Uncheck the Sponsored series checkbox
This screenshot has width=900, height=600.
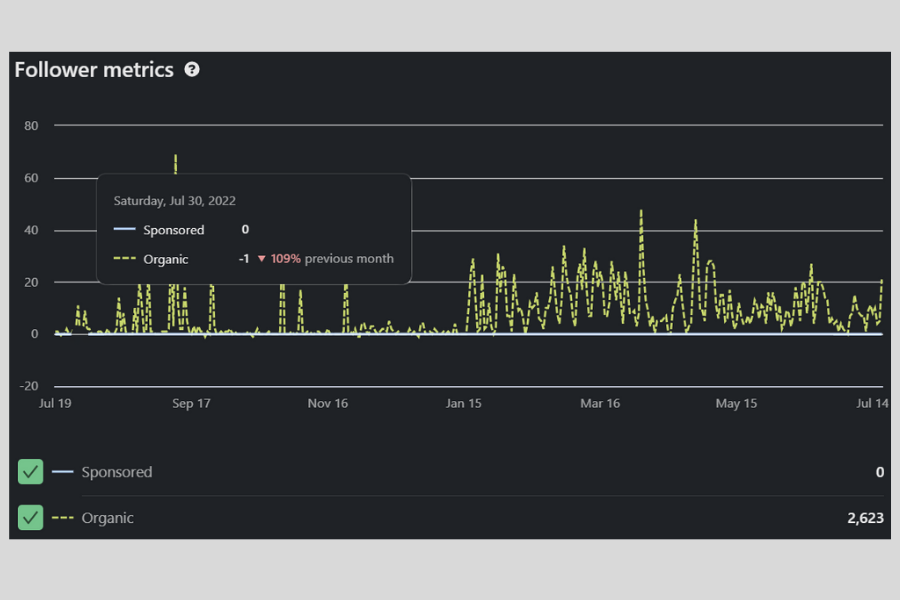31,472
